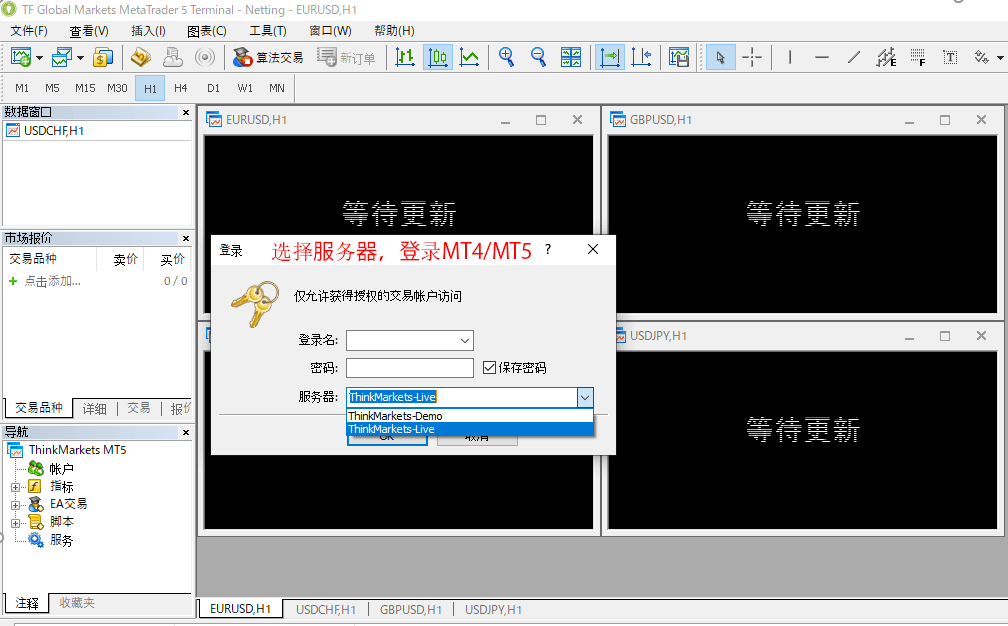Open the 查看(V) menu
Viewport: 1008px width, 626px height.
89,31
